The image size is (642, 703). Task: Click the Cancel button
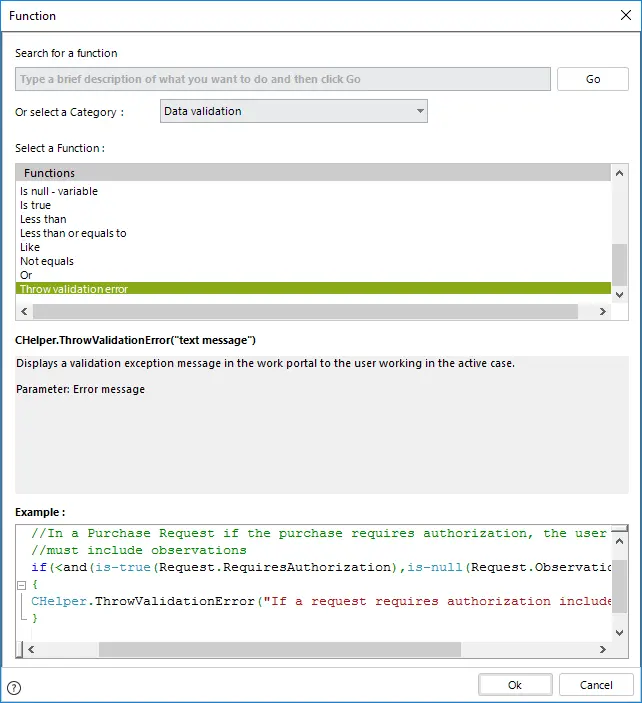click(x=596, y=685)
